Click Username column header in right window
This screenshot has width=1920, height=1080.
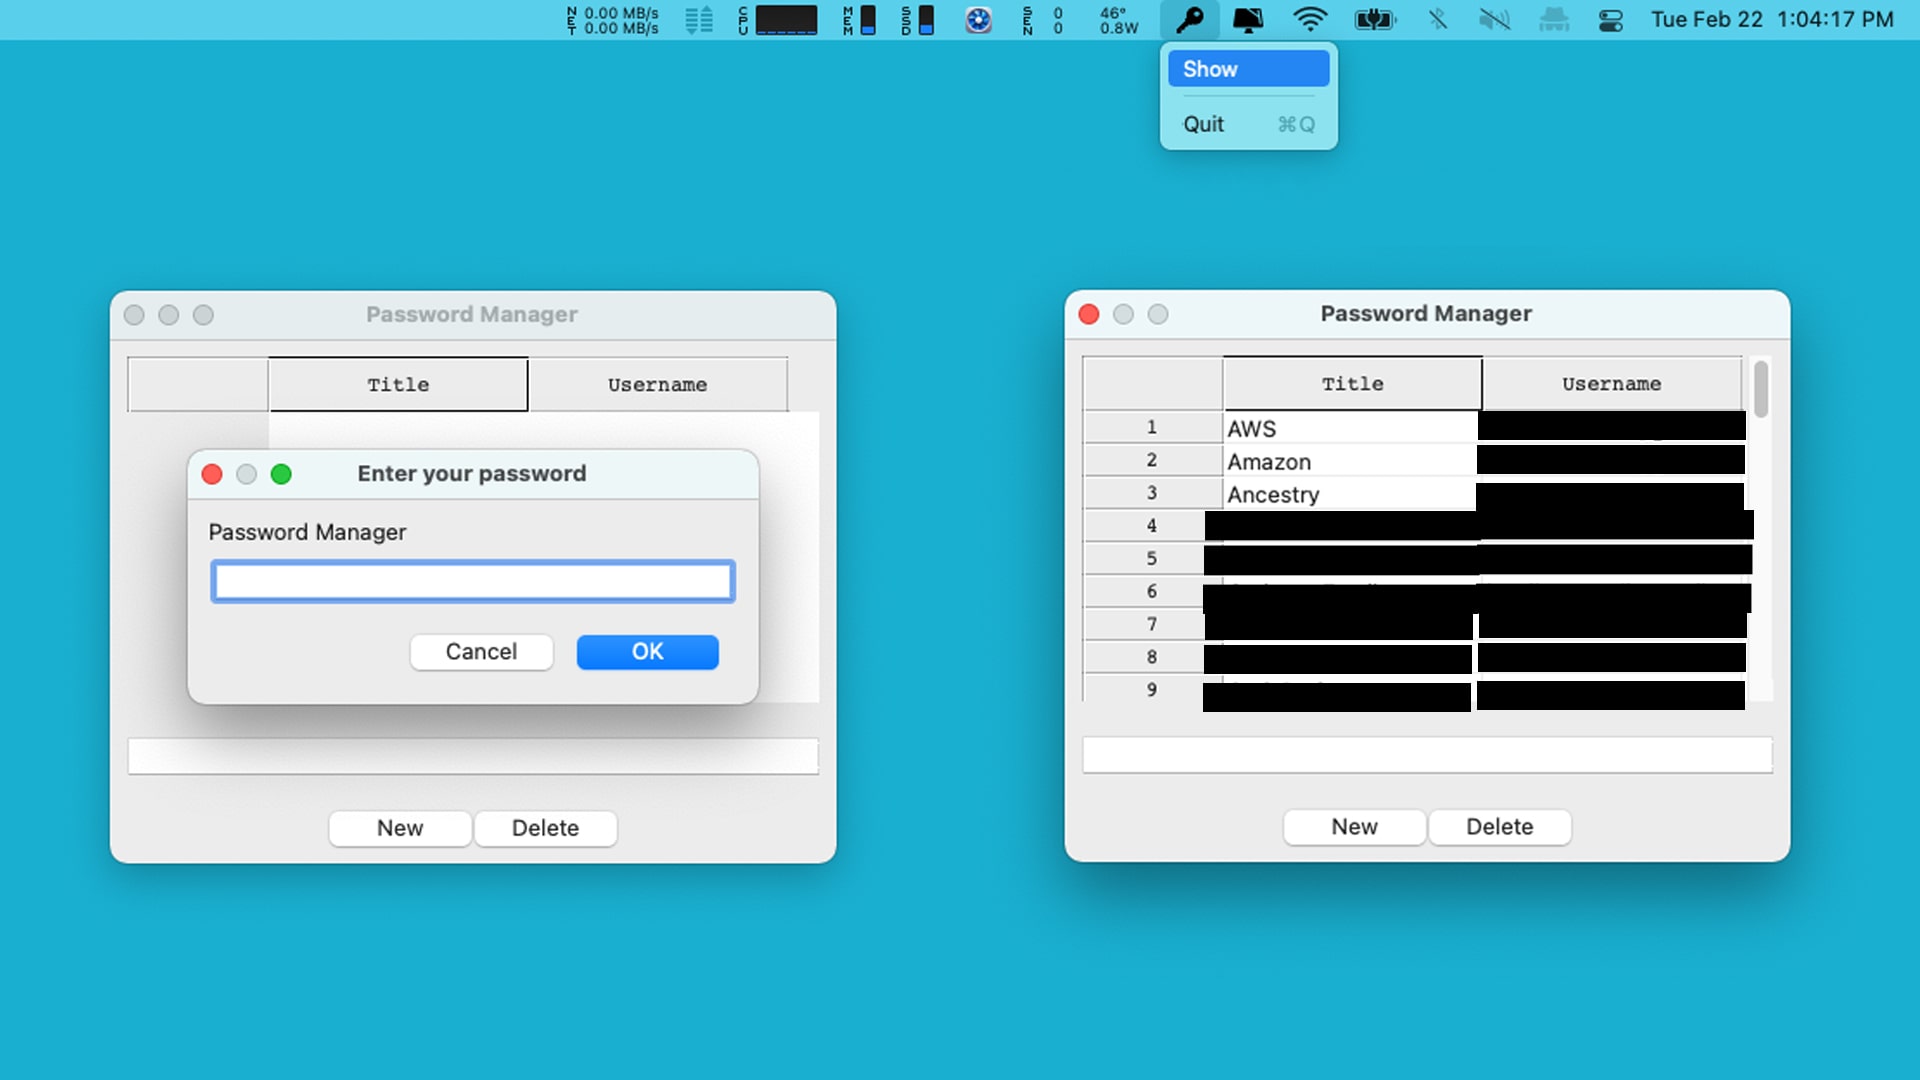(x=1611, y=384)
